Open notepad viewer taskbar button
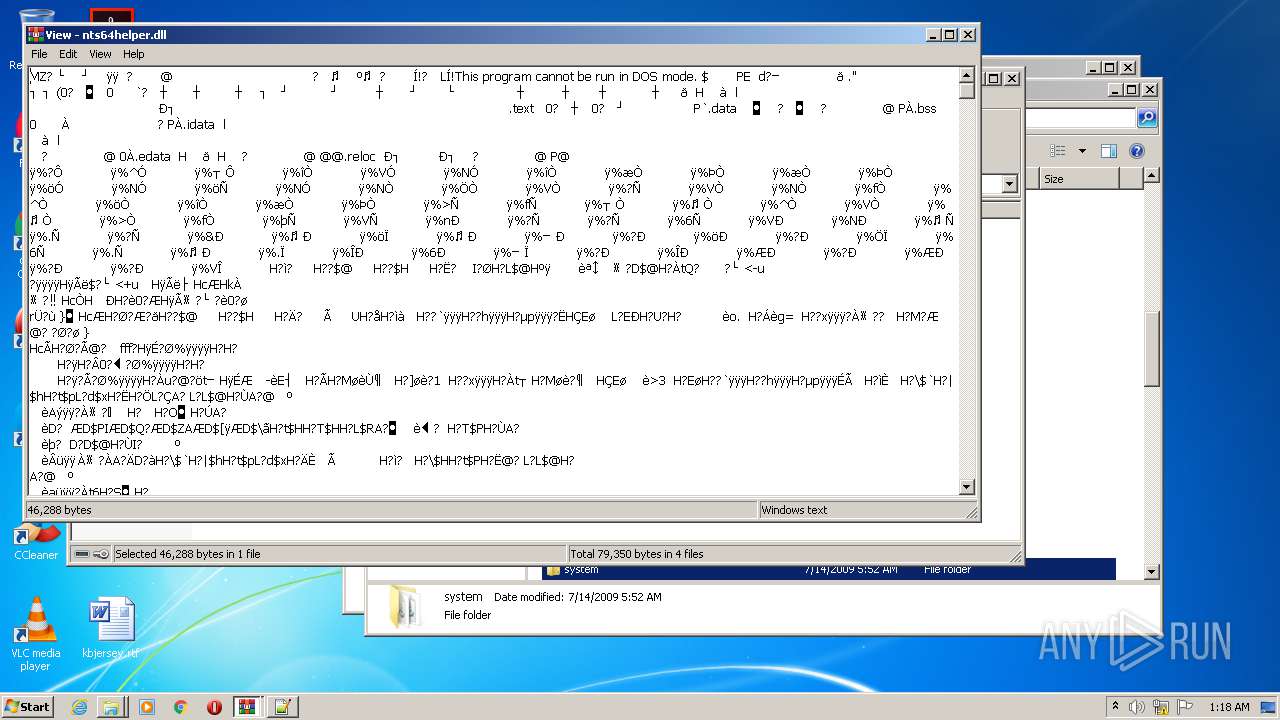Image resolution: width=1280 pixels, height=720 pixels. click(281, 707)
